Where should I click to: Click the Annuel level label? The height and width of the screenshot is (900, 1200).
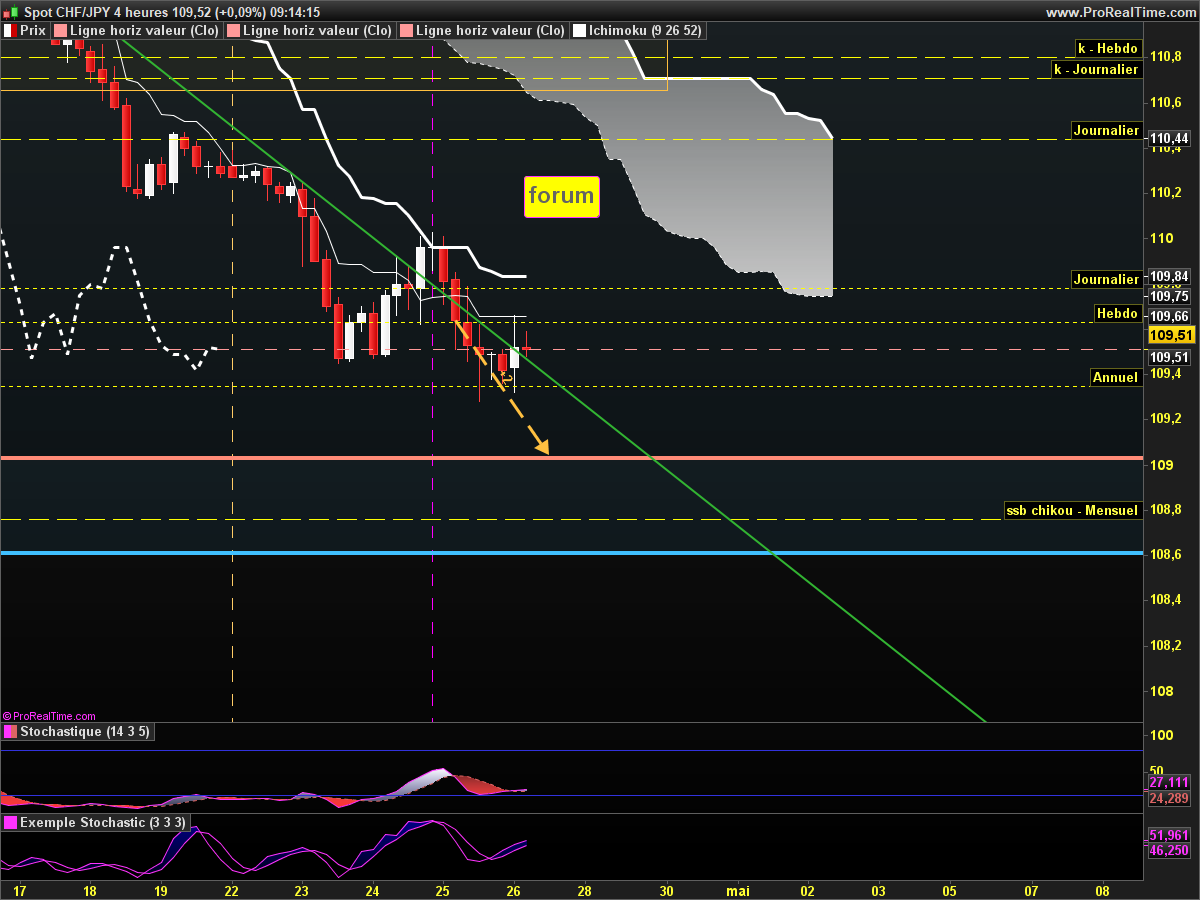1115,377
